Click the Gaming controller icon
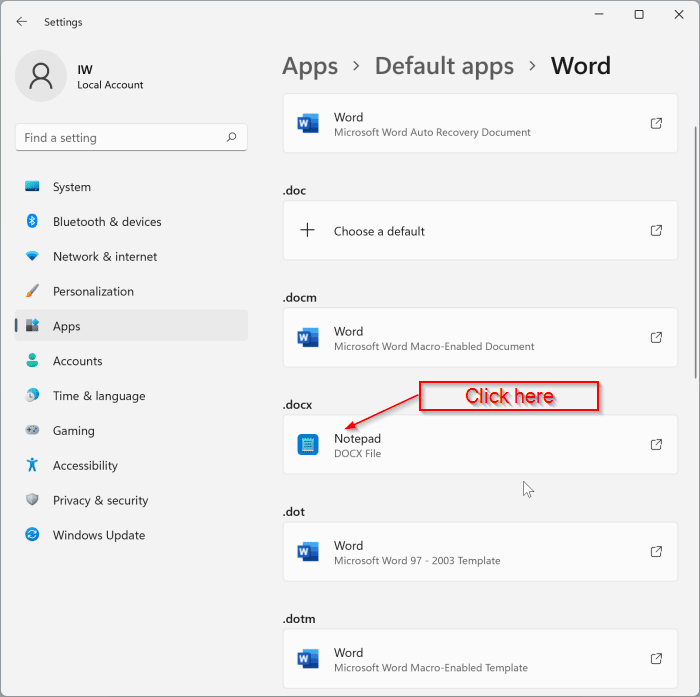Viewport: 700px width, 697px height. [x=32, y=430]
